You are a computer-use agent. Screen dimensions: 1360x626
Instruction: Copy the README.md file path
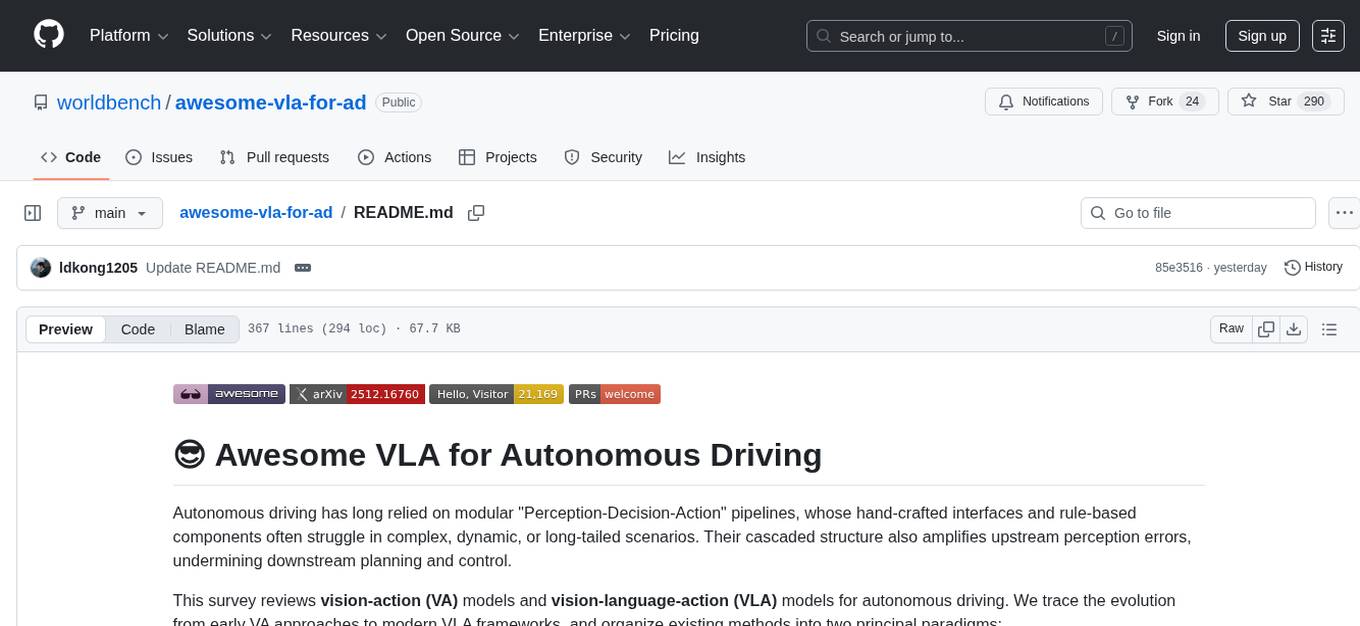pyautogui.click(x=476, y=212)
